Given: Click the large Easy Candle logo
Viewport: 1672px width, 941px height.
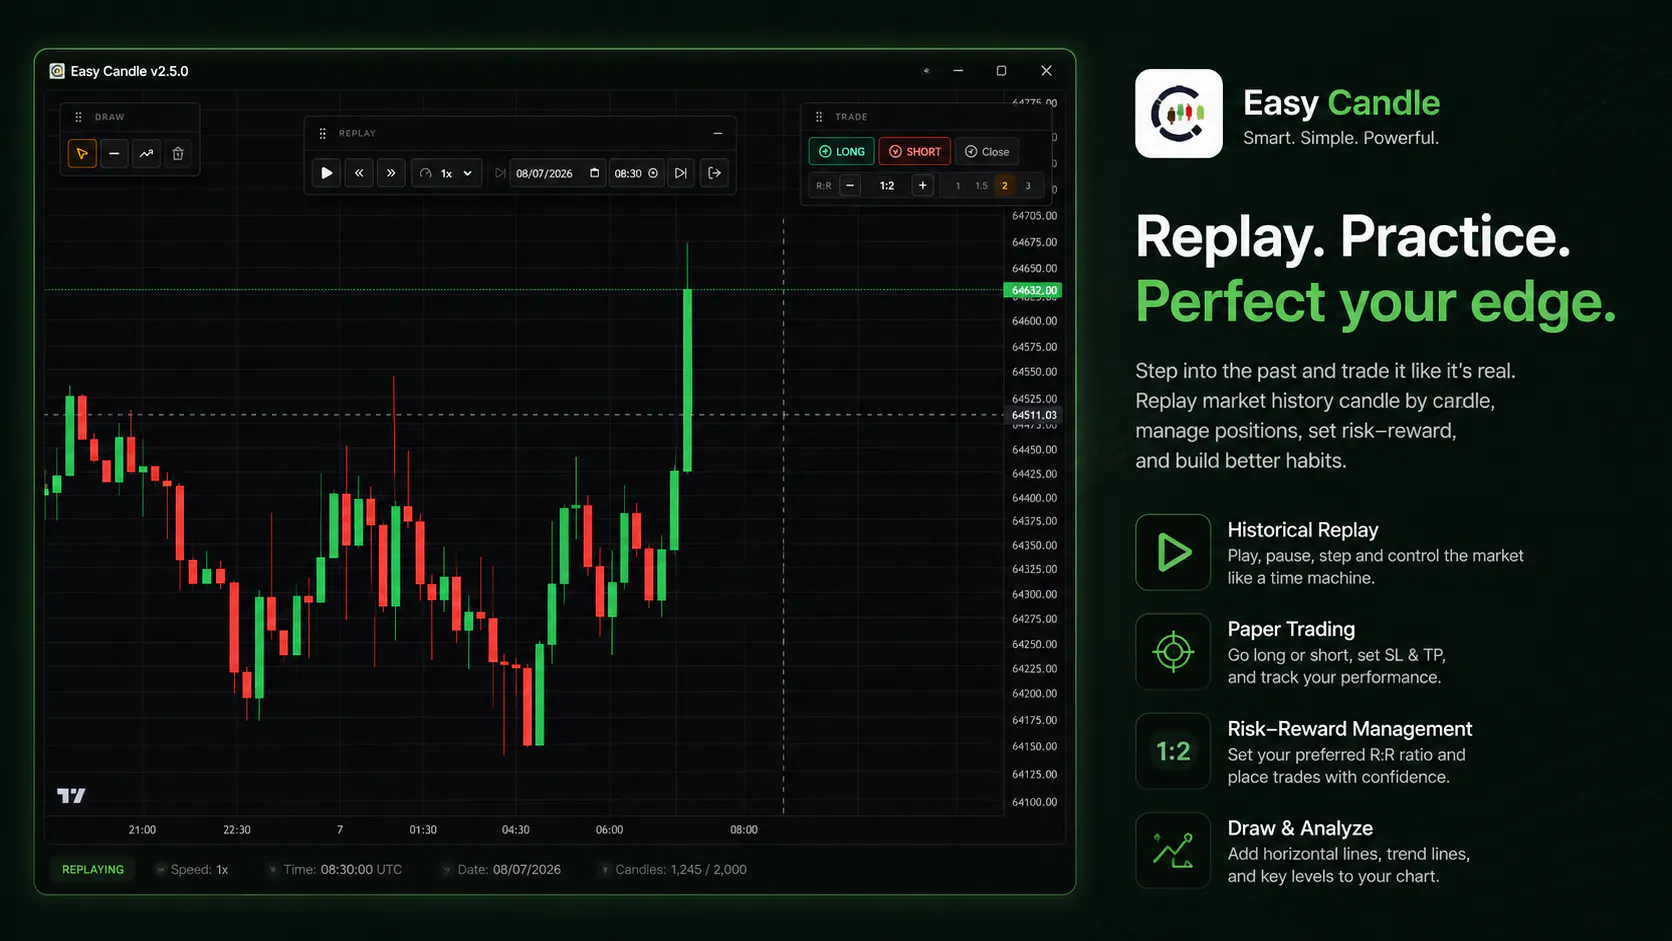Looking at the screenshot, I should tap(1179, 113).
